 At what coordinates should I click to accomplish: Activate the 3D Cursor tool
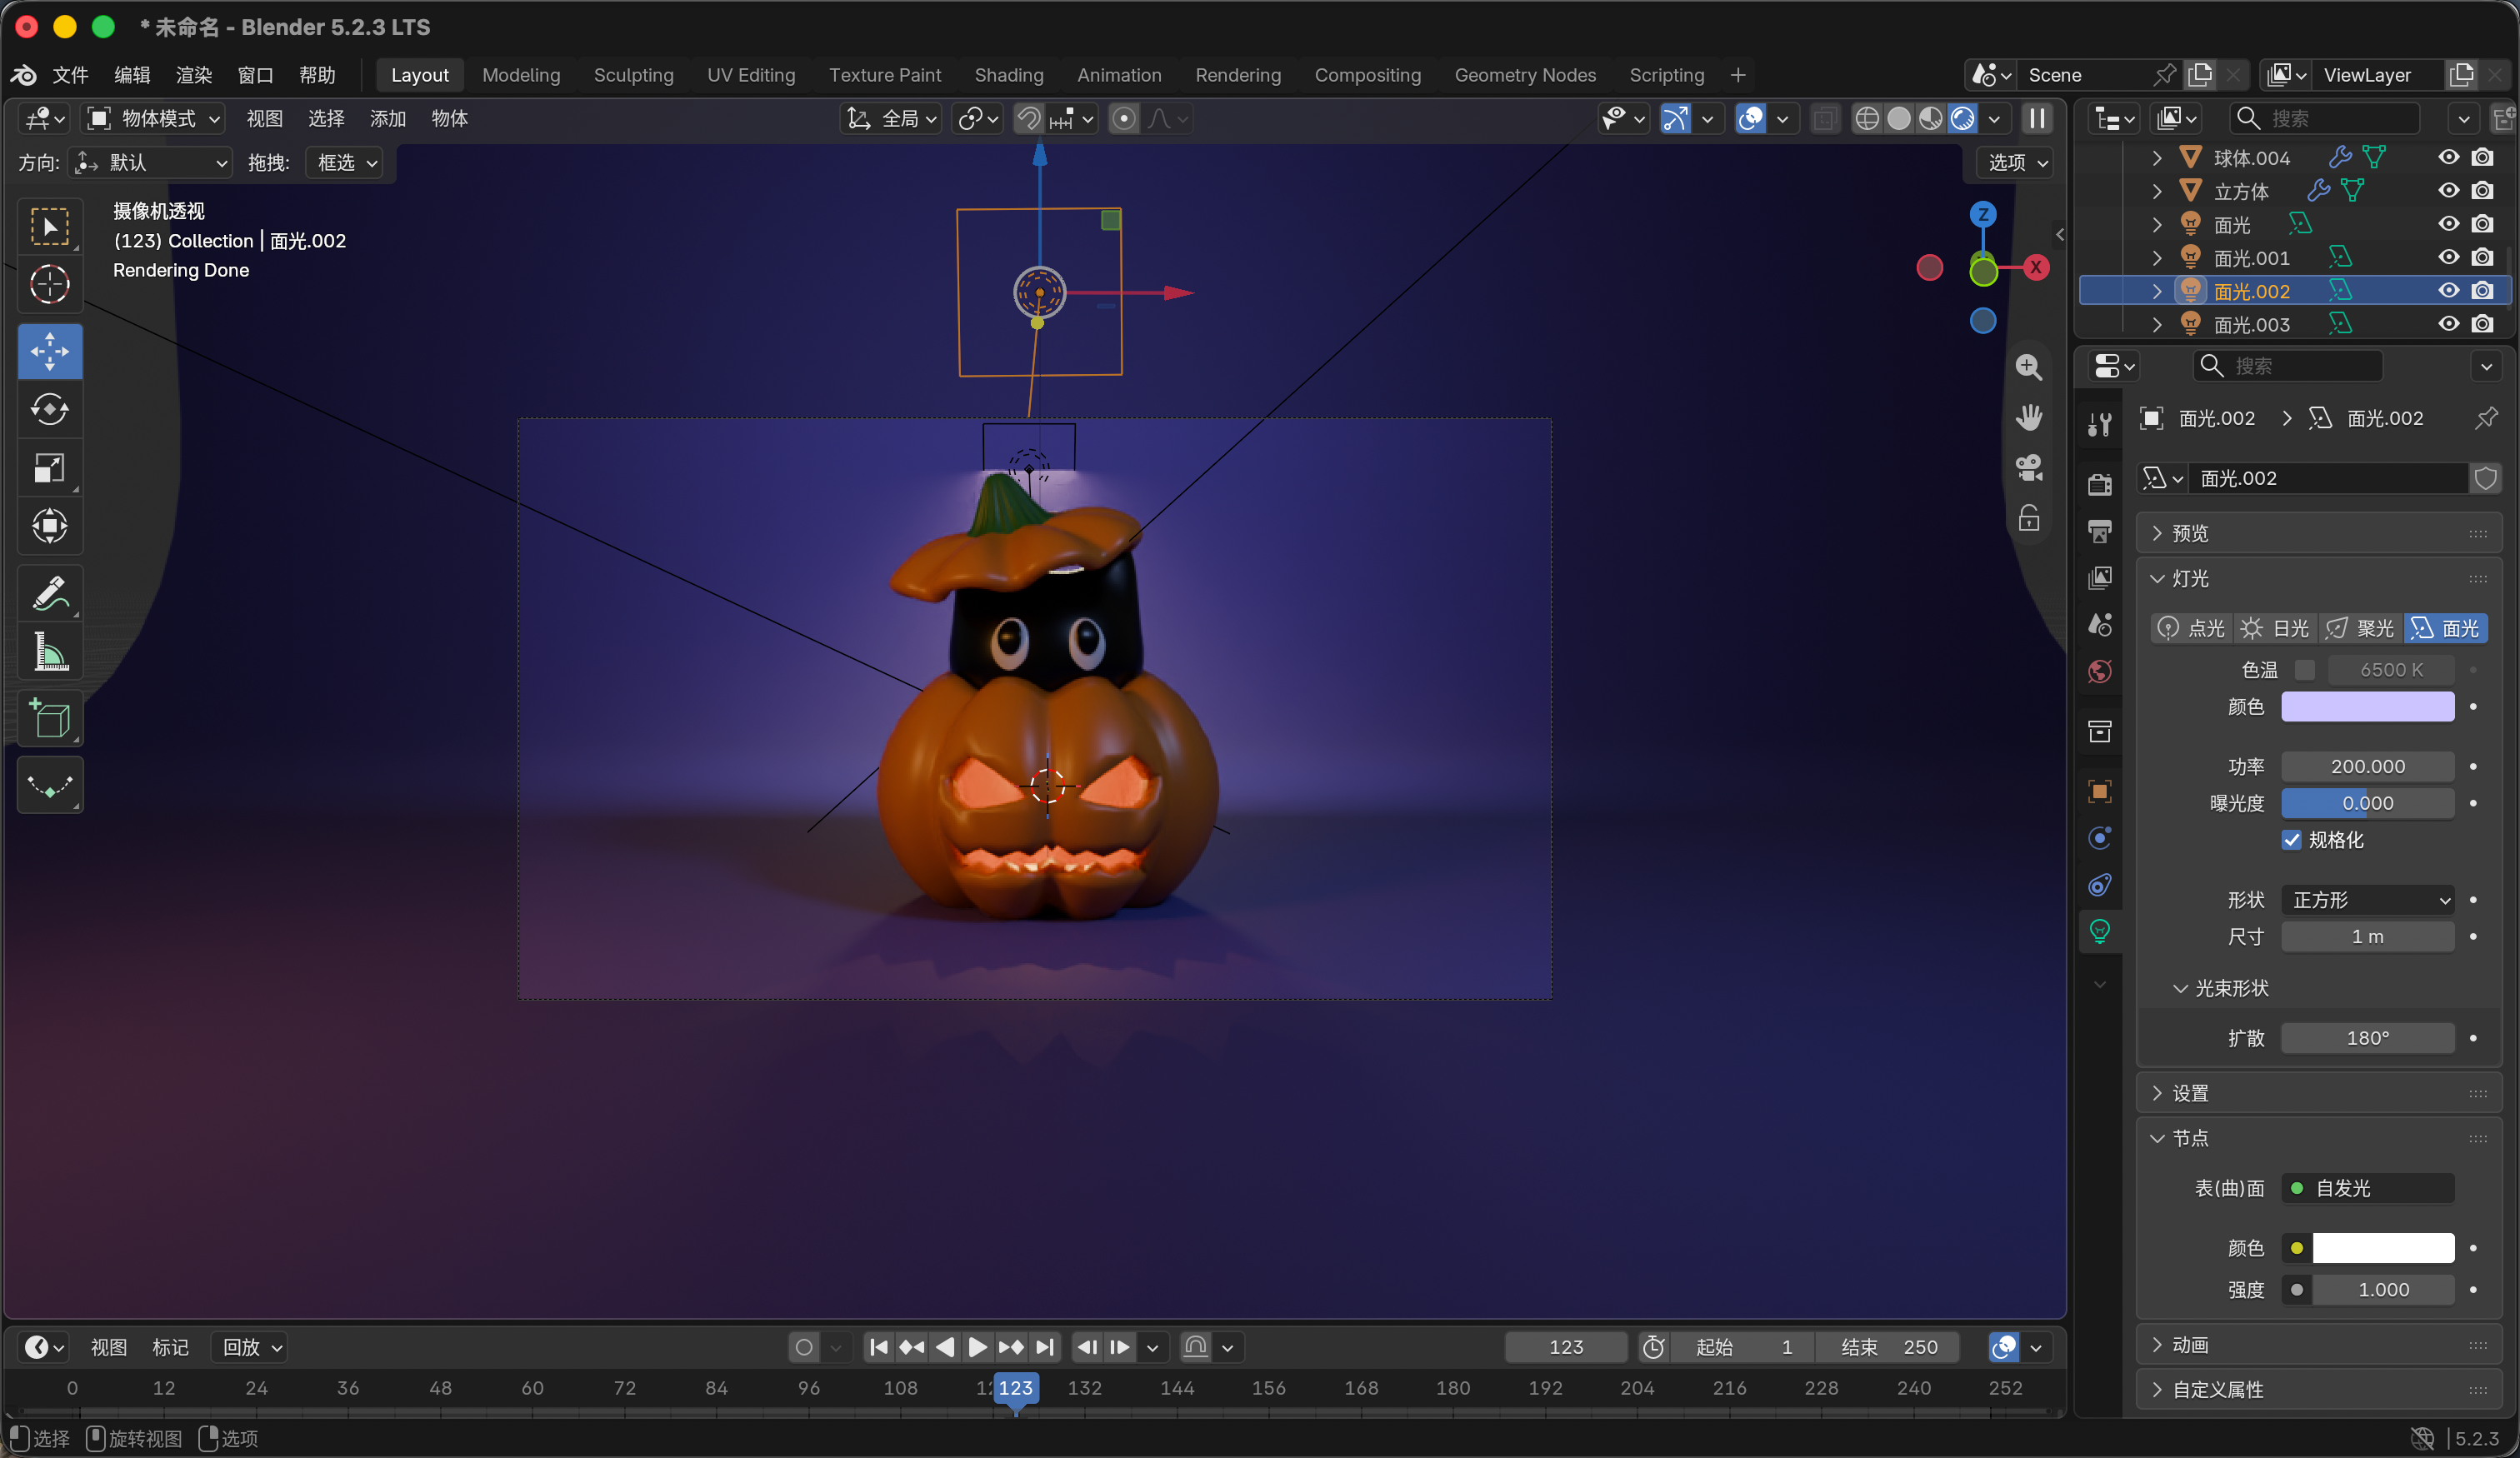(x=50, y=285)
